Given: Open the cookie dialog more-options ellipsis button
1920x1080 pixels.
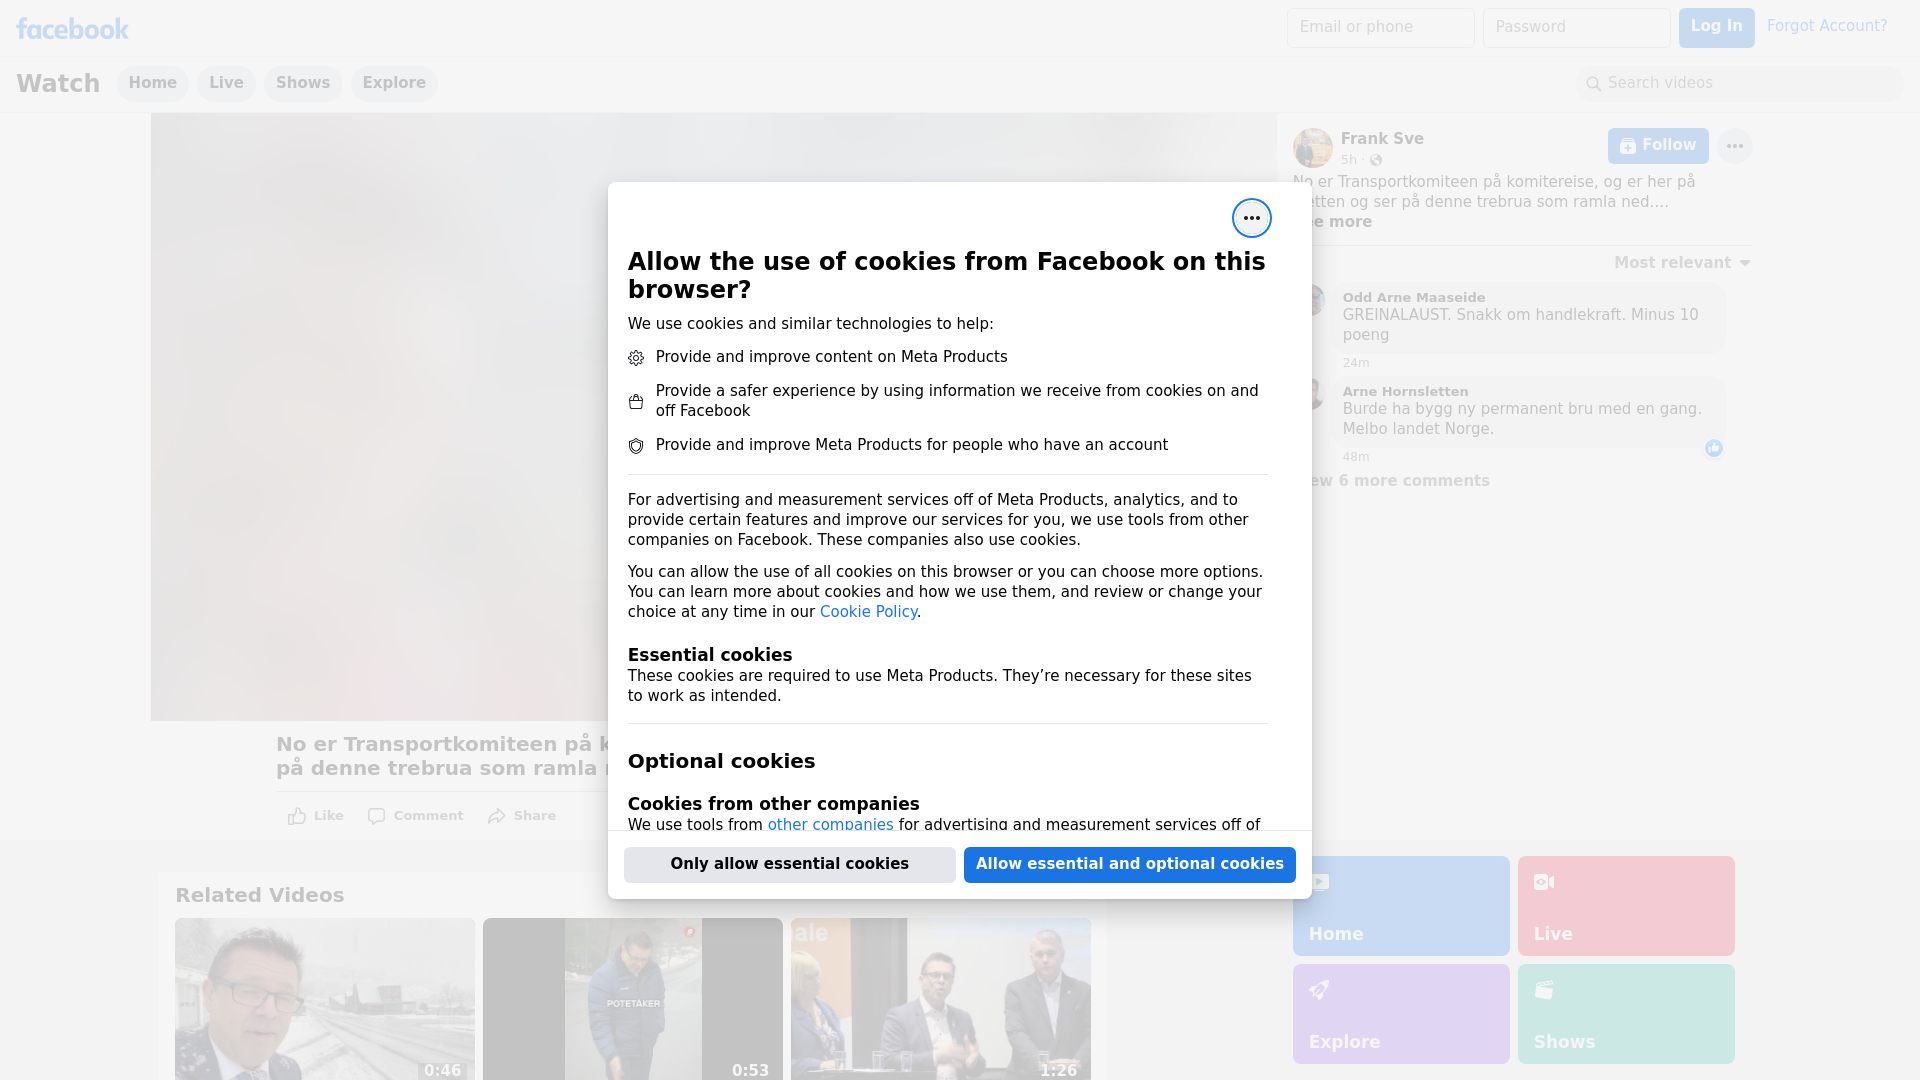Looking at the screenshot, I should (x=1251, y=218).
